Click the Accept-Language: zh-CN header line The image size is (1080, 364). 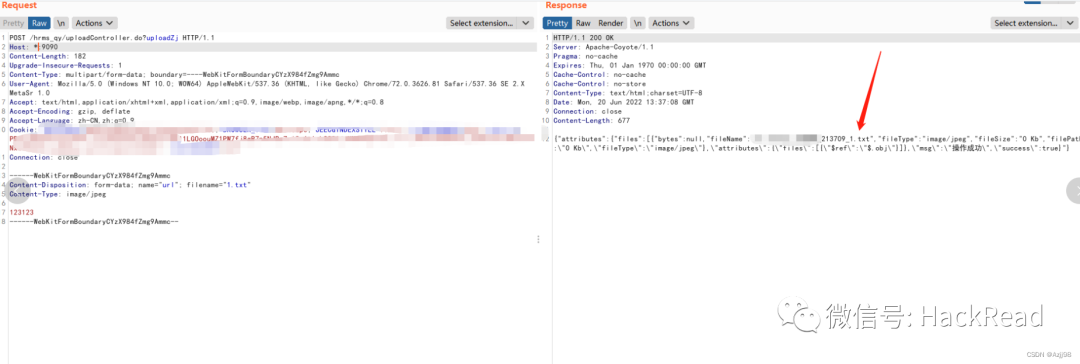(72, 120)
